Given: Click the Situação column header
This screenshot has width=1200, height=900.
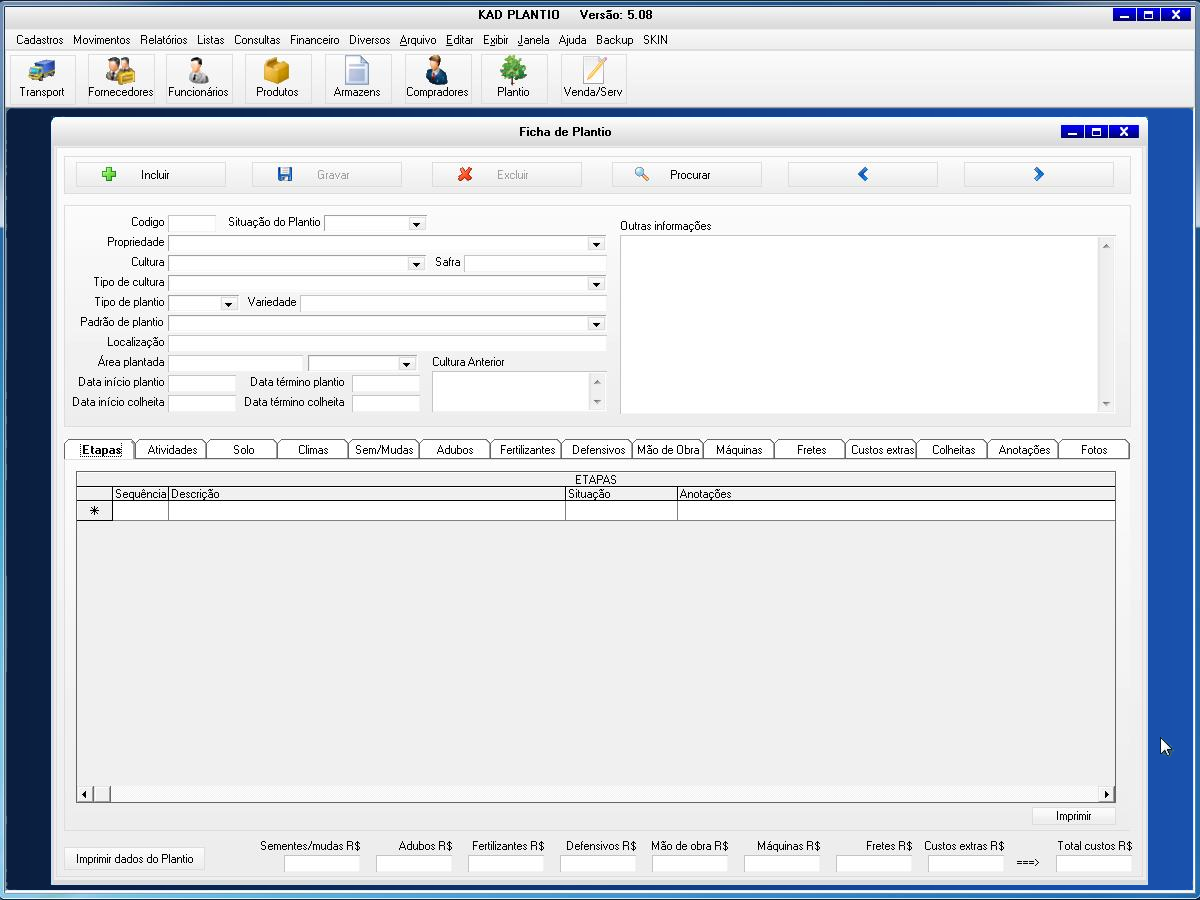Looking at the screenshot, I should [x=621, y=494].
